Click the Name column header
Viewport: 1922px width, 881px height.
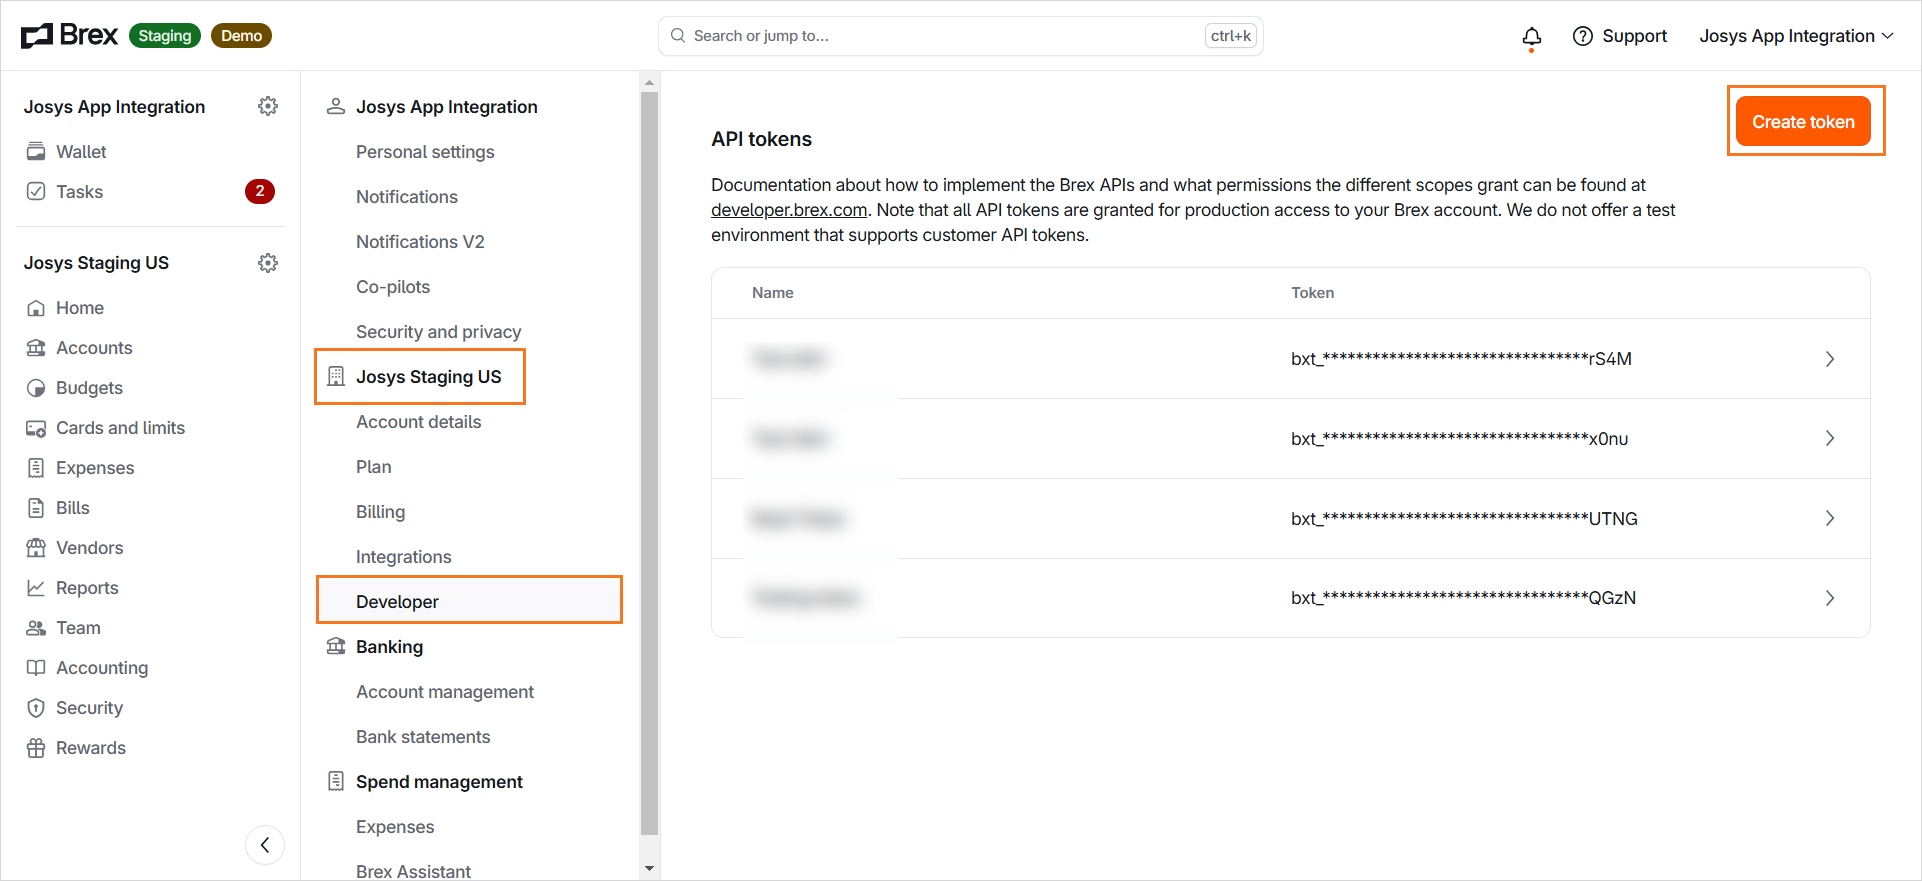[x=773, y=293]
